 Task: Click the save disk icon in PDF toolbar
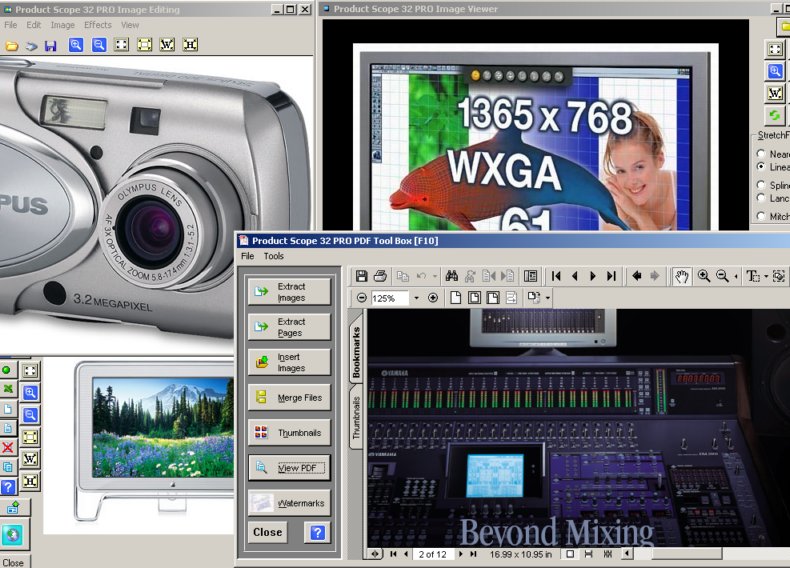(x=361, y=276)
